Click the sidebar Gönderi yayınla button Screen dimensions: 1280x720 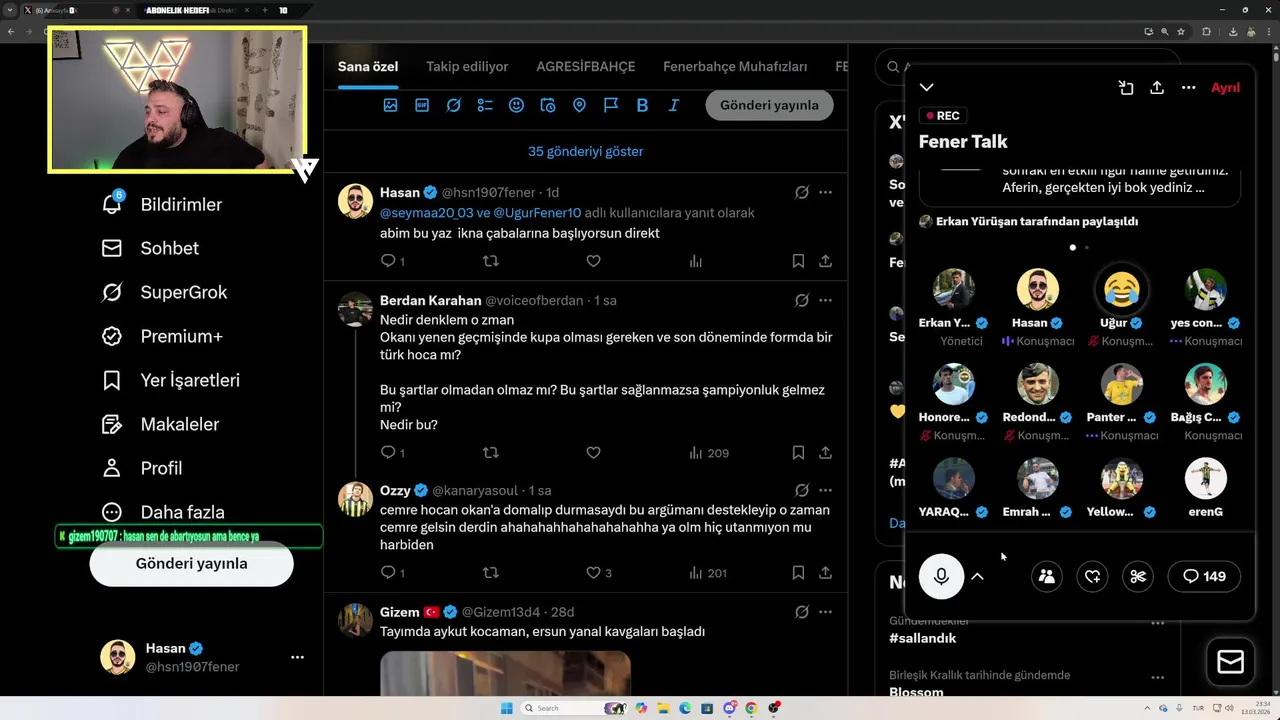point(191,564)
